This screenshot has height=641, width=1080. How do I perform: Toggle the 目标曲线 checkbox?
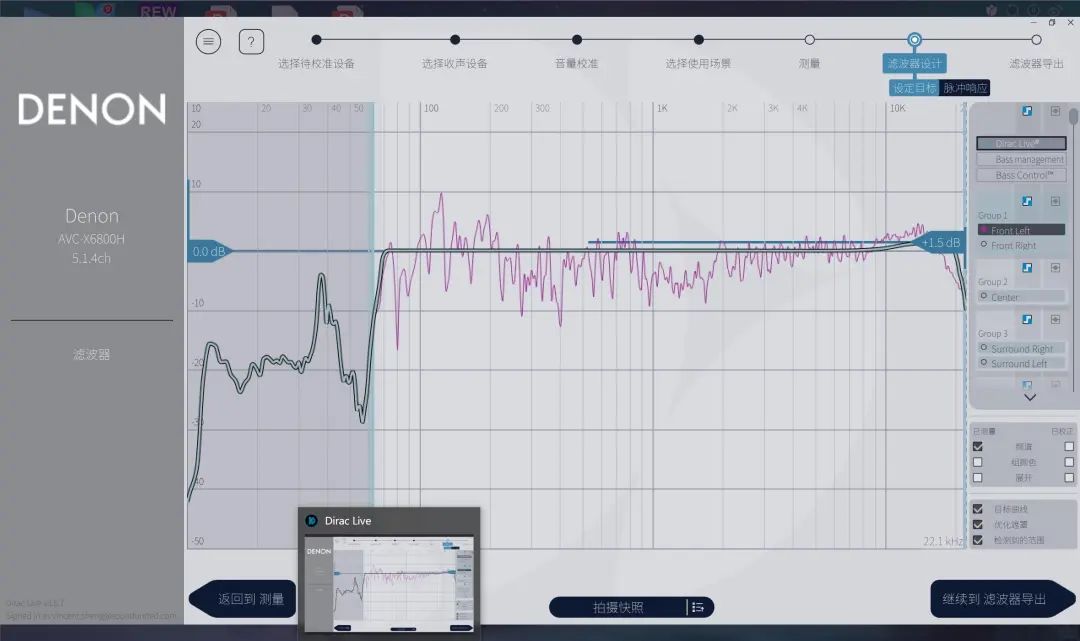pos(977,509)
